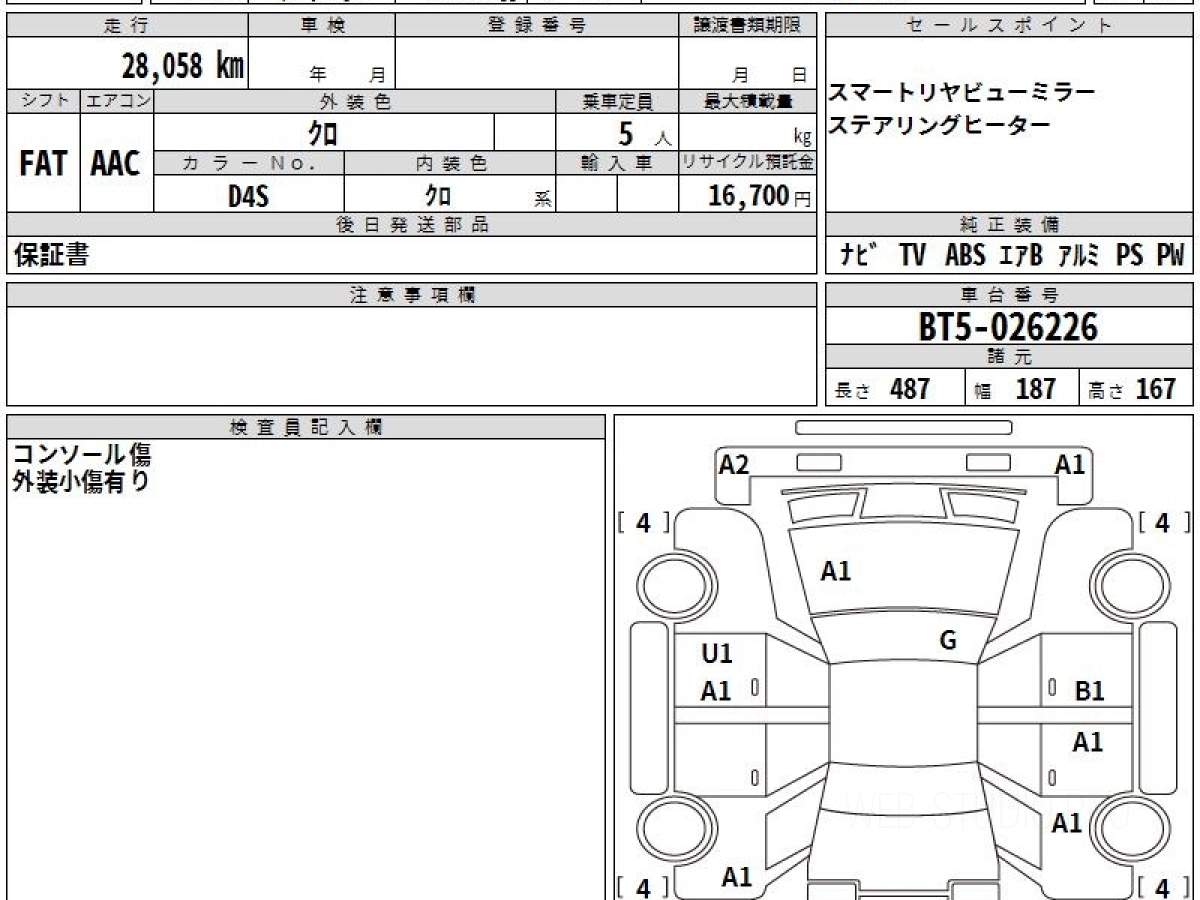Select the アルミ equipment item
Viewport: 1200px width, 900px height.
coord(1080,256)
